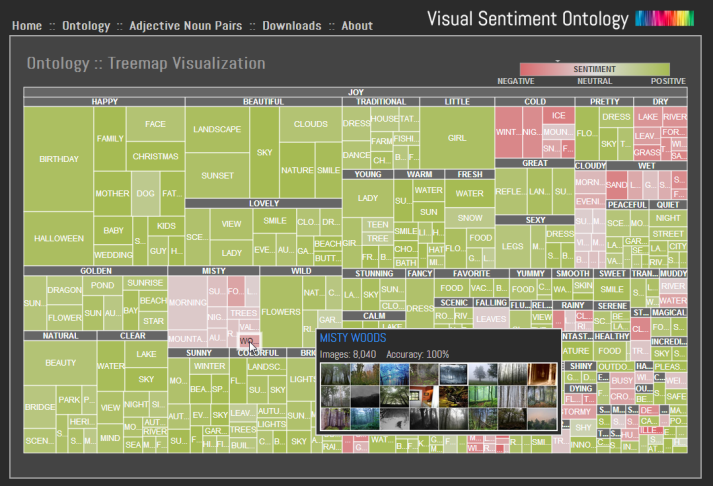
Task: Select the ICE cell under COLD
Action: 558,115
